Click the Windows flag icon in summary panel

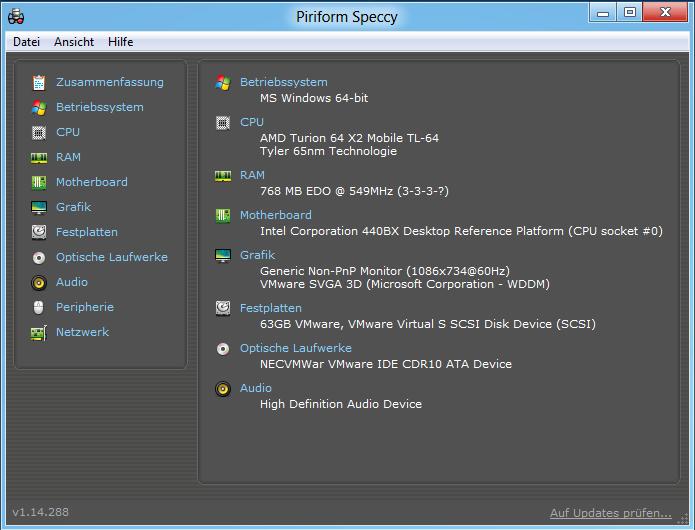click(223, 82)
